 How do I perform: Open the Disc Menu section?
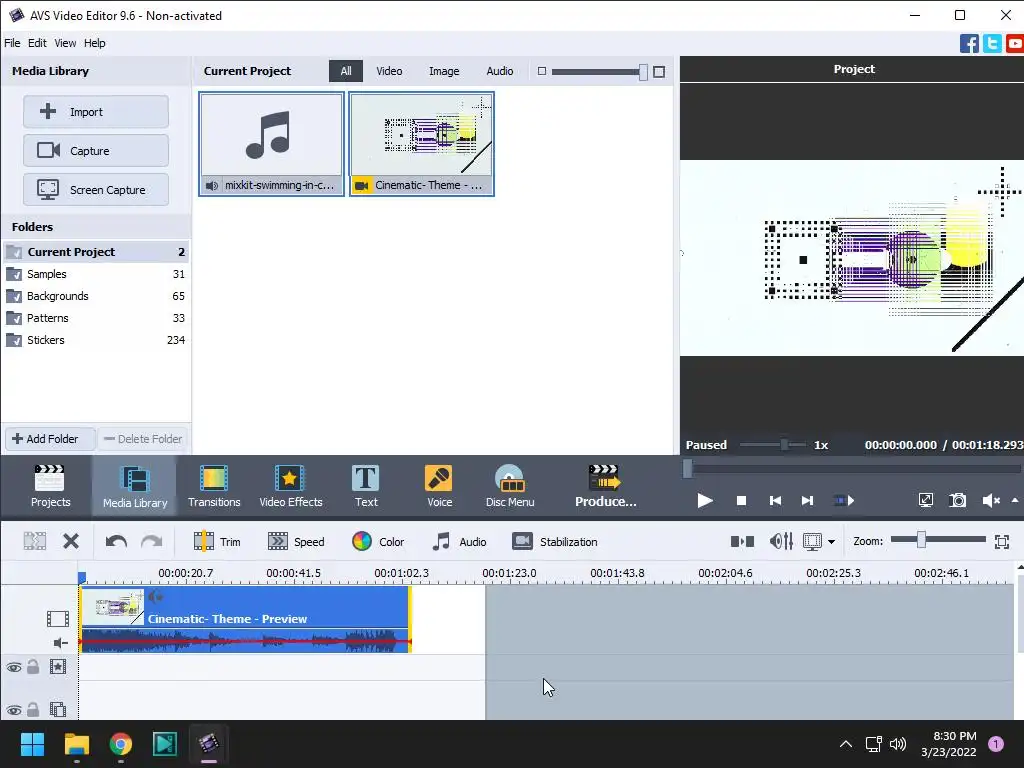pyautogui.click(x=510, y=486)
